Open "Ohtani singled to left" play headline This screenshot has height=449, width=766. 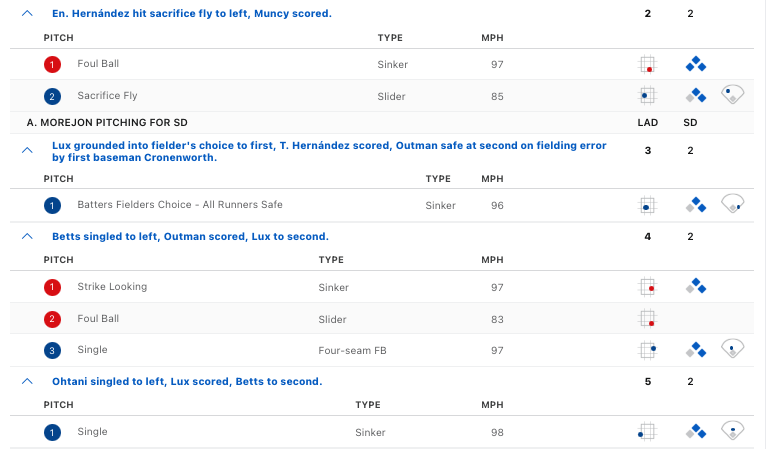(187, 381)
